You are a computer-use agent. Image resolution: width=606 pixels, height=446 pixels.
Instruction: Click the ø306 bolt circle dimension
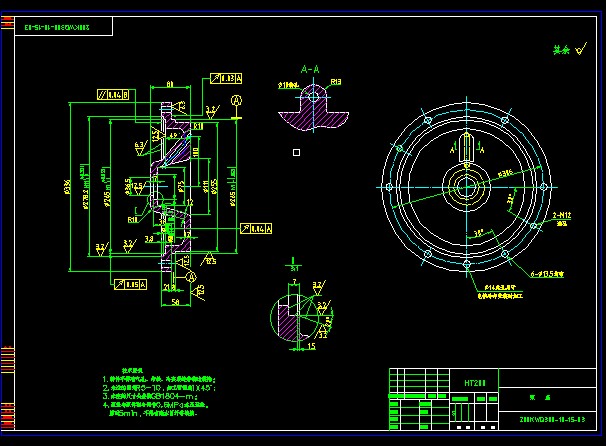[505, 173]
